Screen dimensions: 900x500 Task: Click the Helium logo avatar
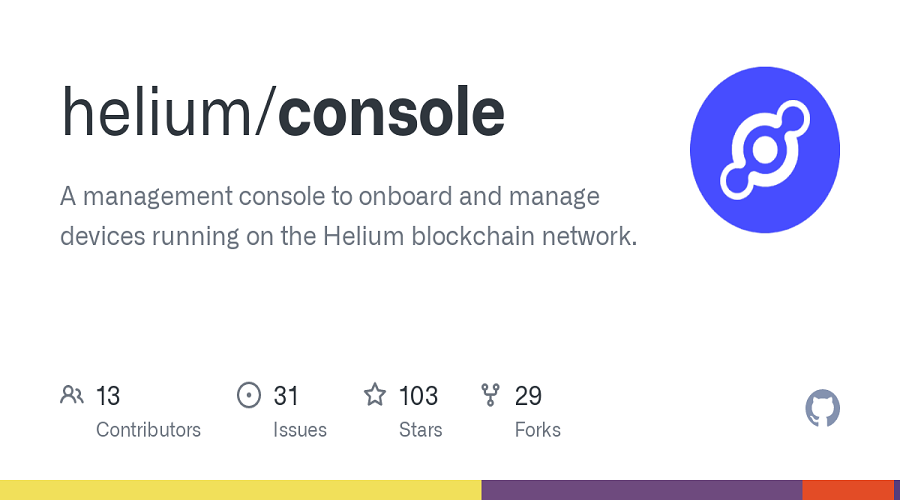click(x=765, y=150)
